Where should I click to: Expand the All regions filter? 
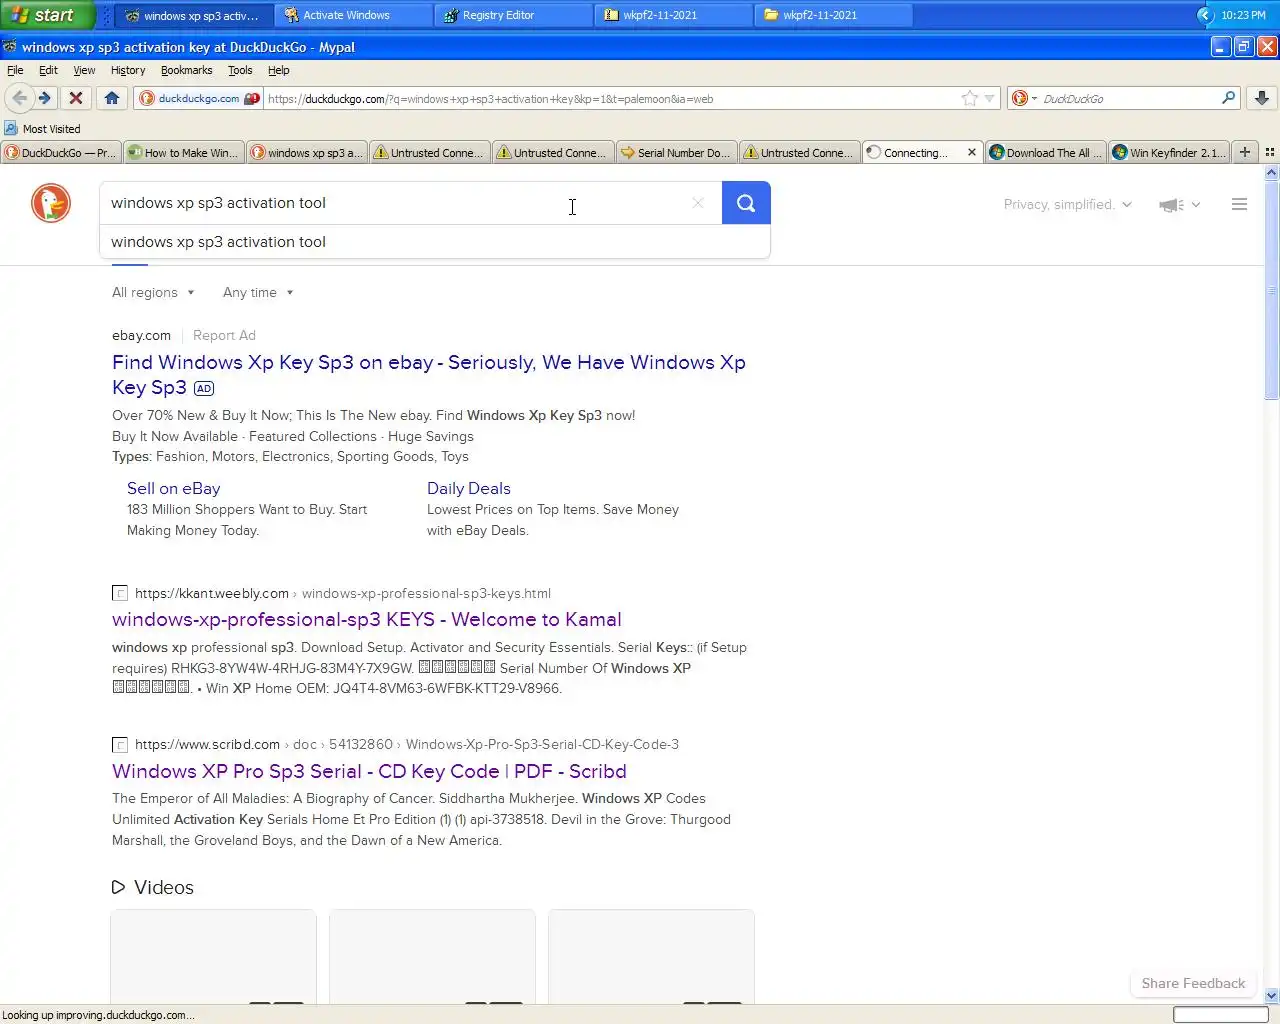point(153,293)
